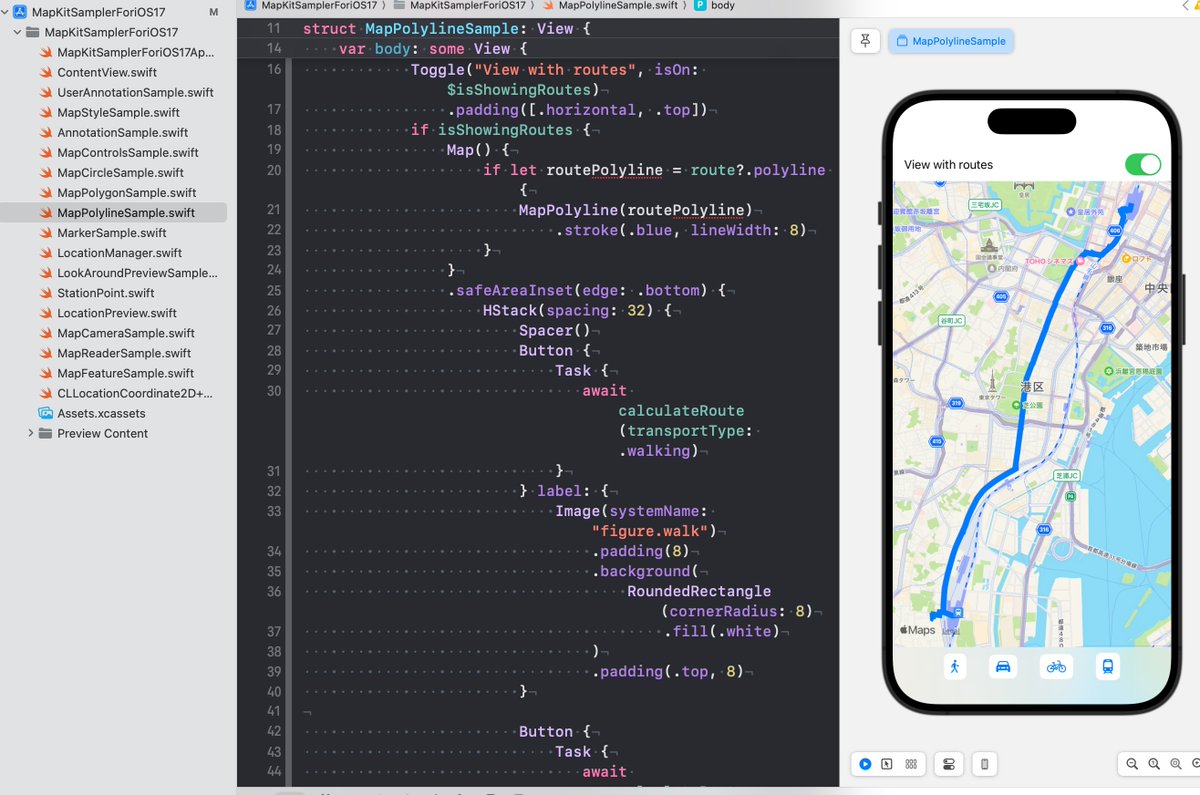Click the .stroke(.blue, lineWidth: 8) code line

tap(680, 230)
